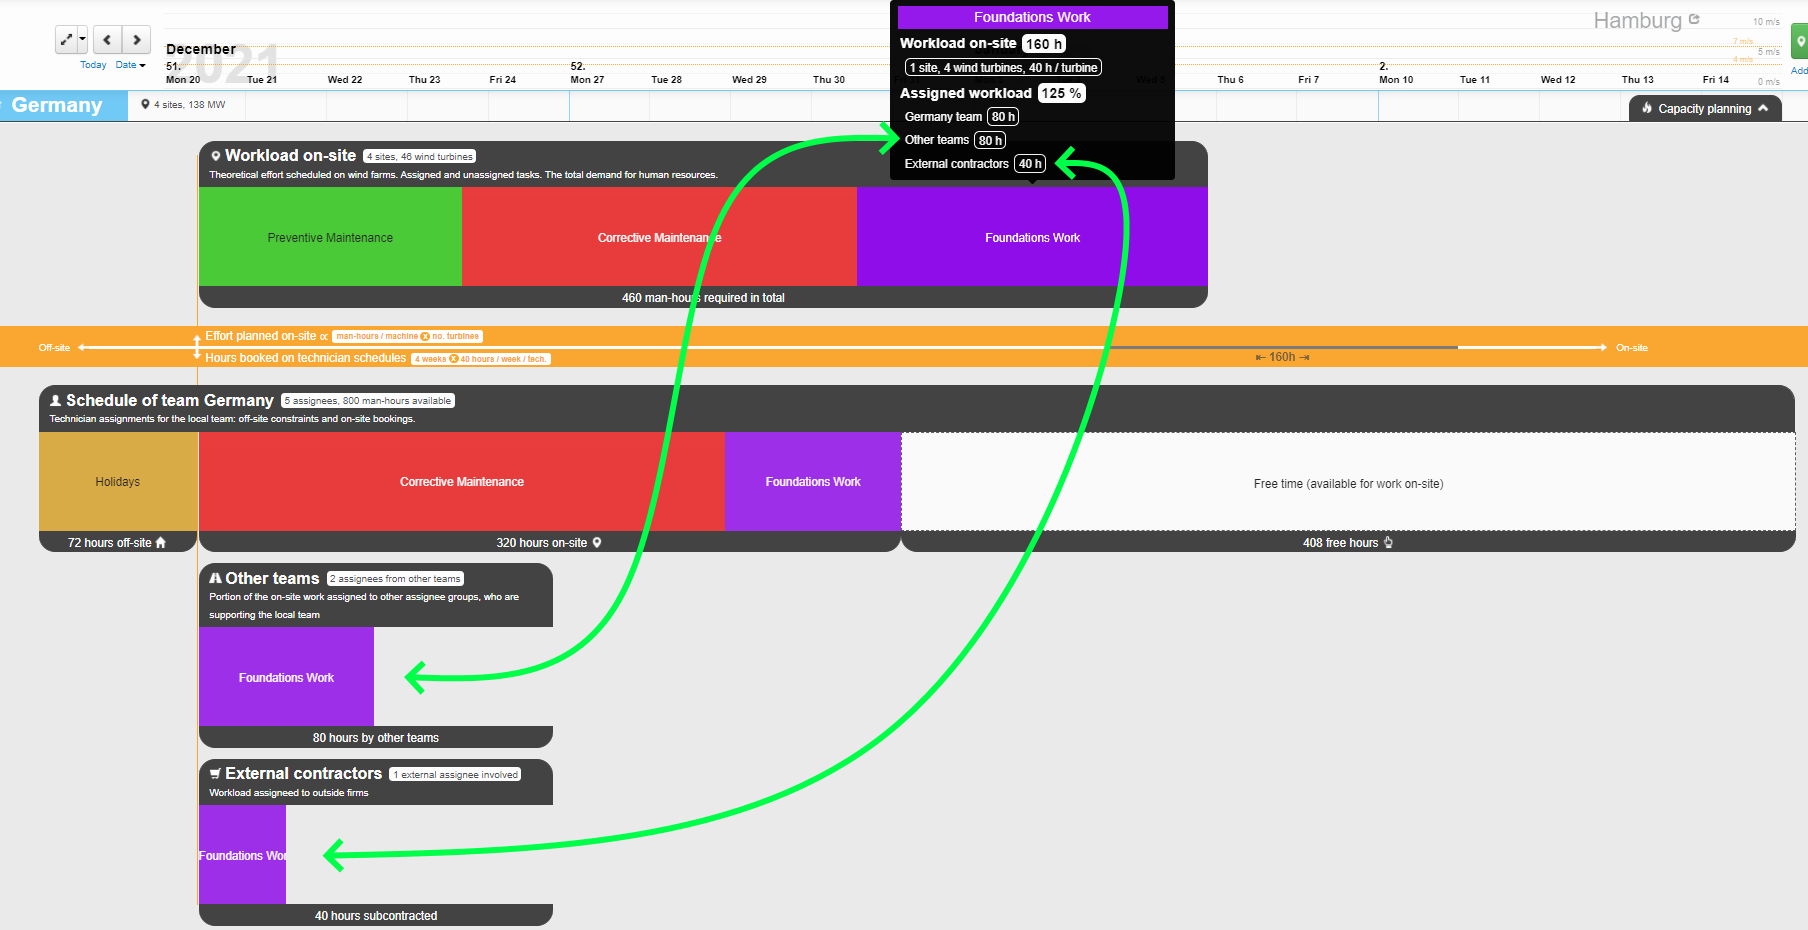This screenshot has height=930, width=1808.
Task: Click the house icon on 72 hours off-site
Action: 160,542
